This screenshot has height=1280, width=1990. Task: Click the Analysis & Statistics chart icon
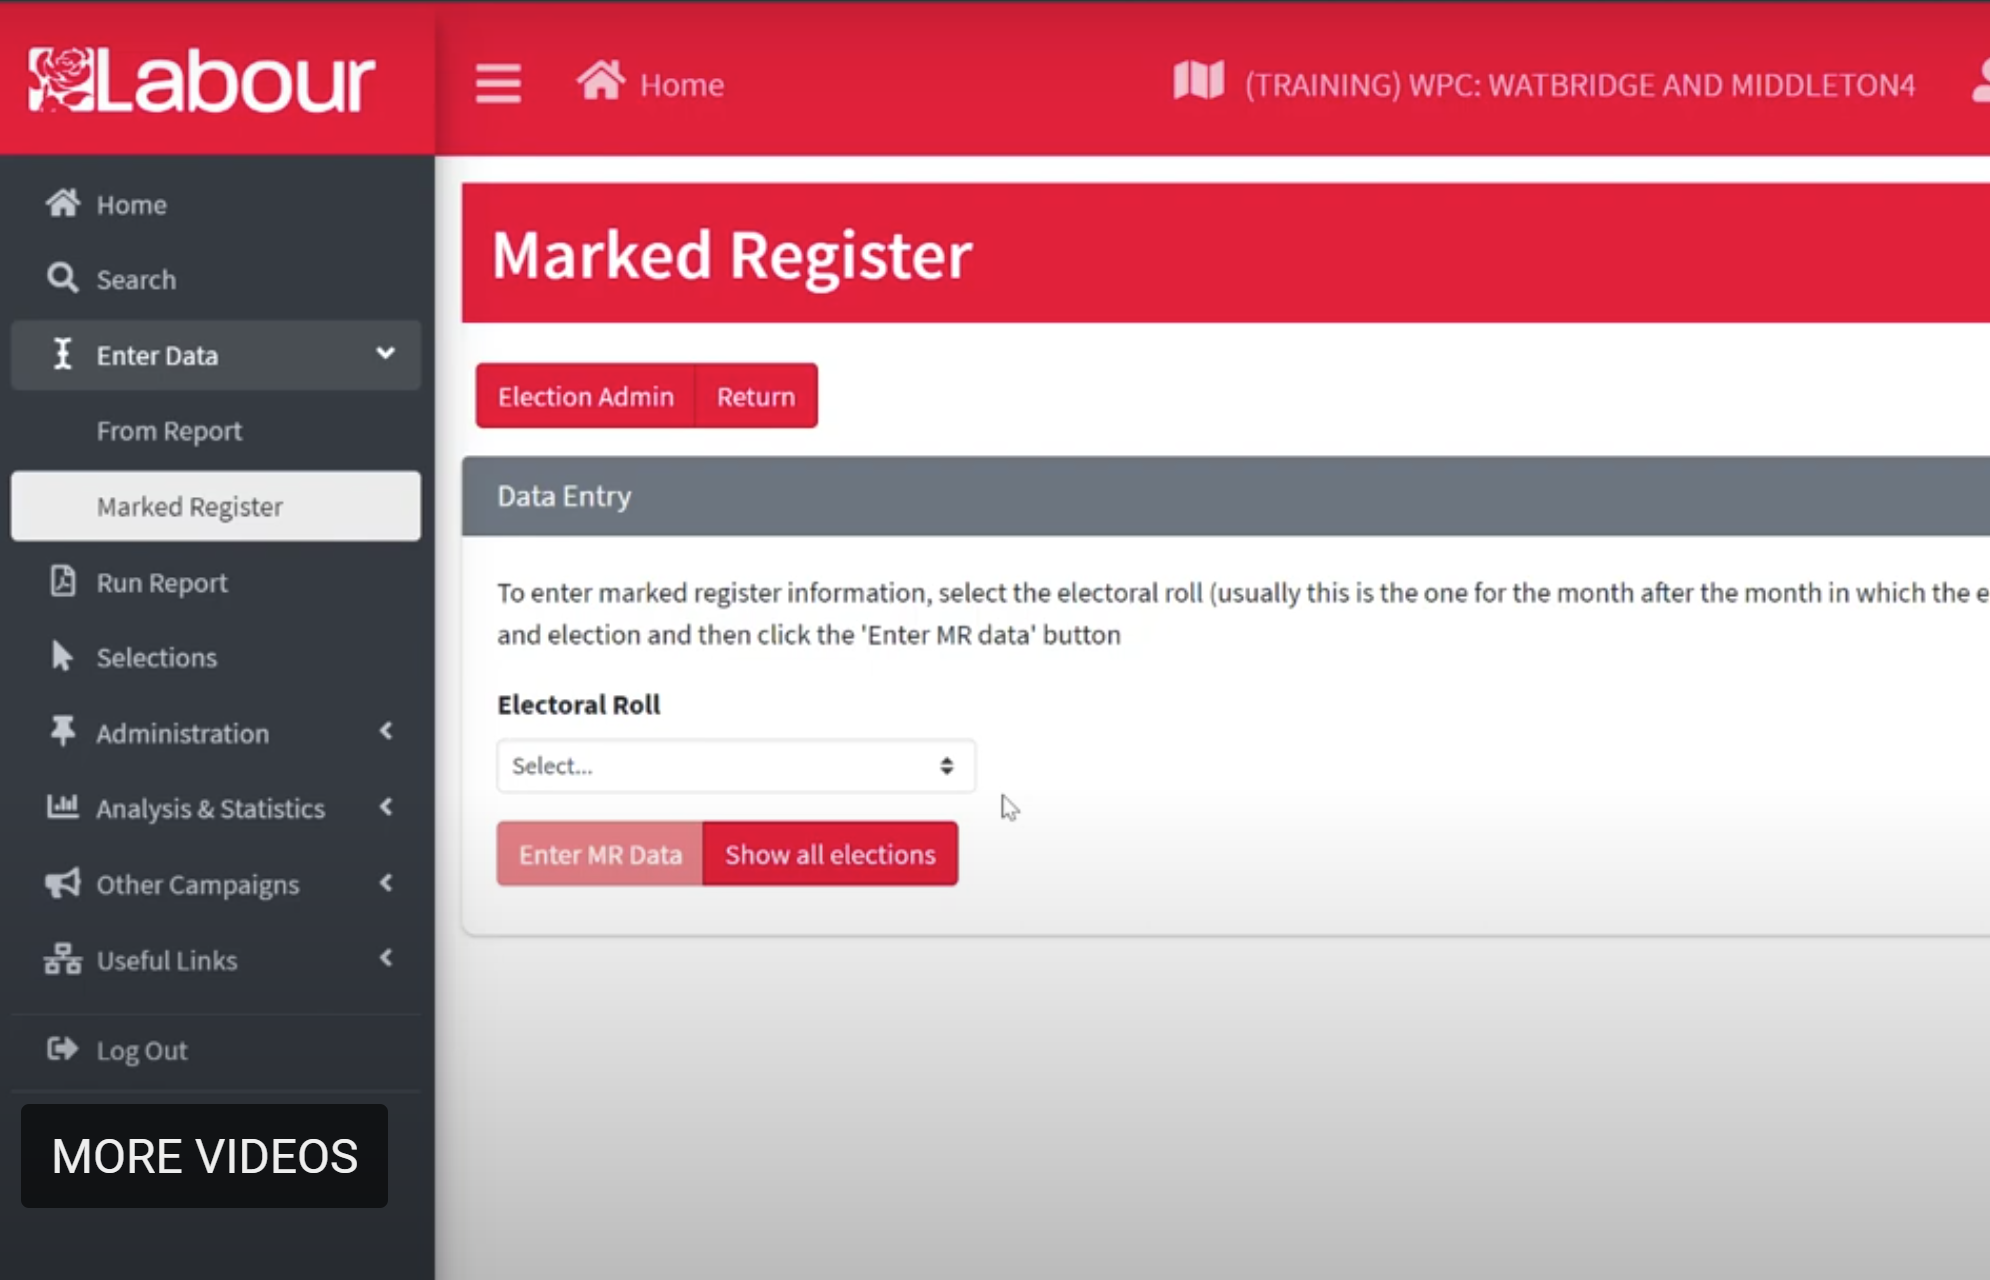coord(62,806)
